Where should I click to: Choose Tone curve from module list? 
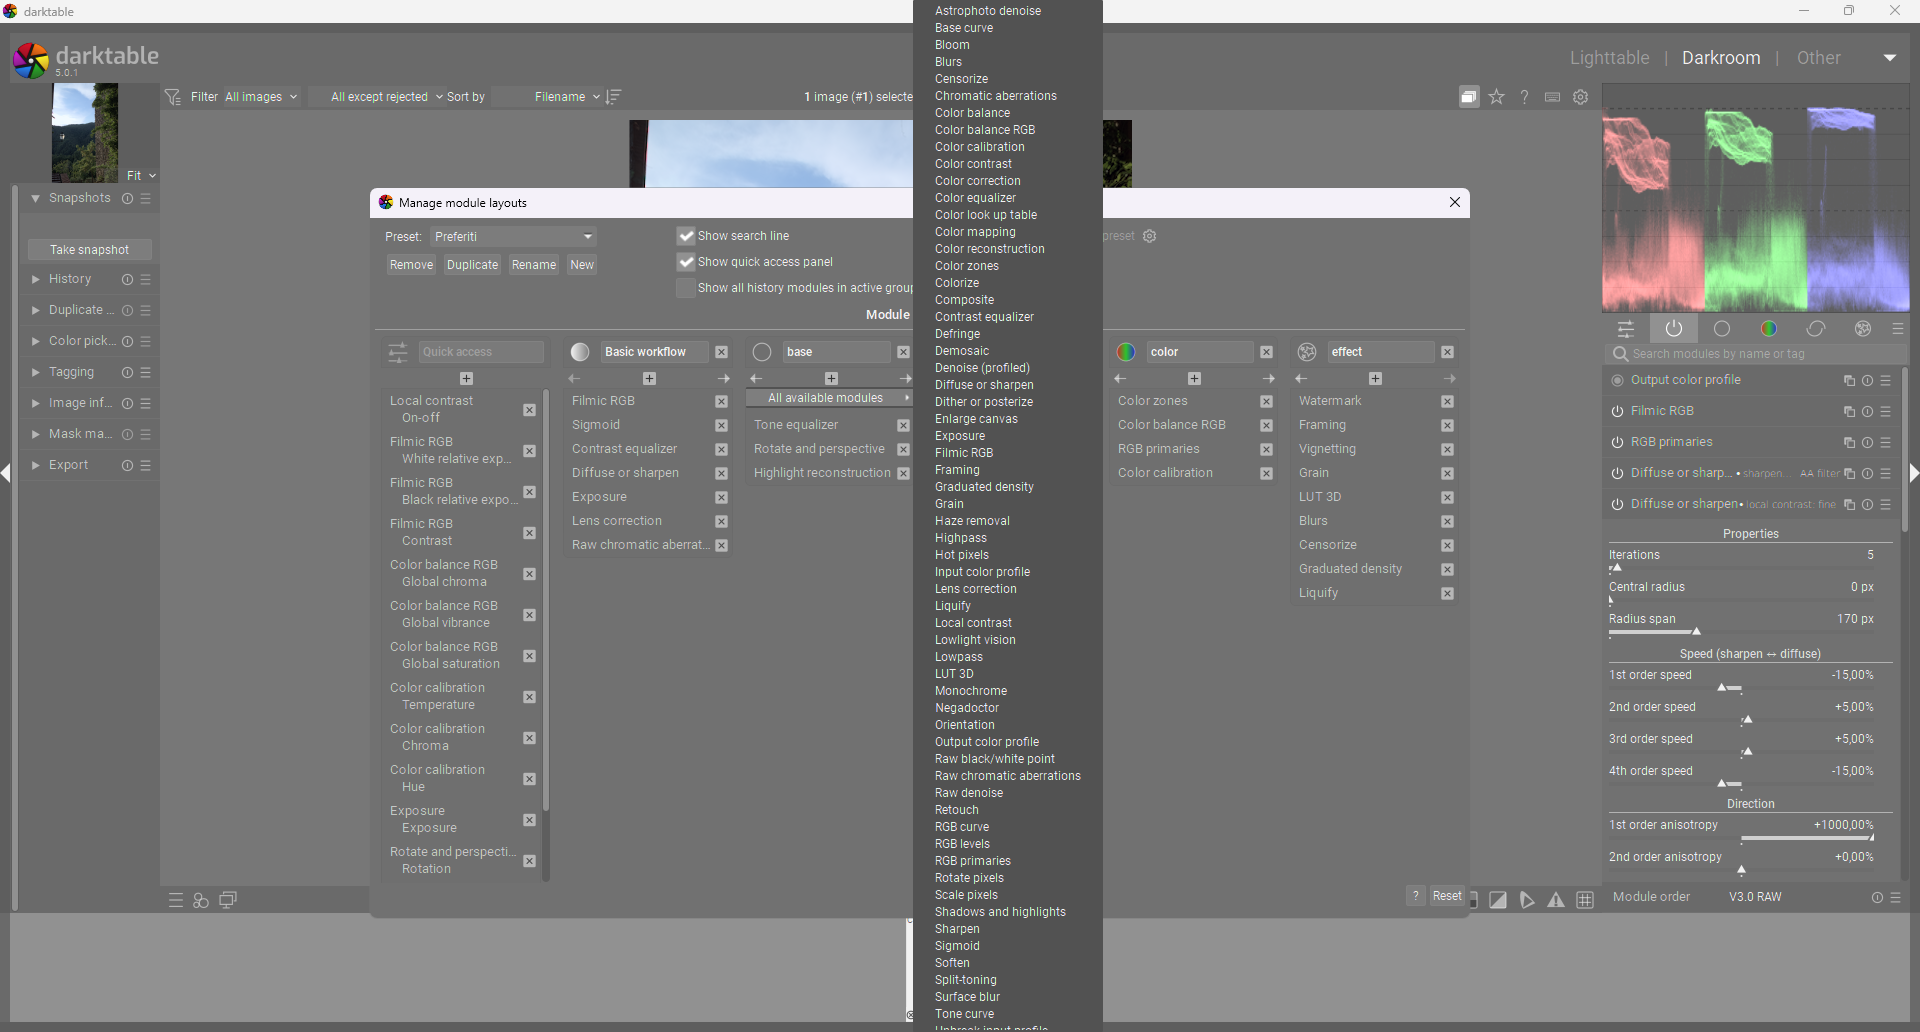964,1014
